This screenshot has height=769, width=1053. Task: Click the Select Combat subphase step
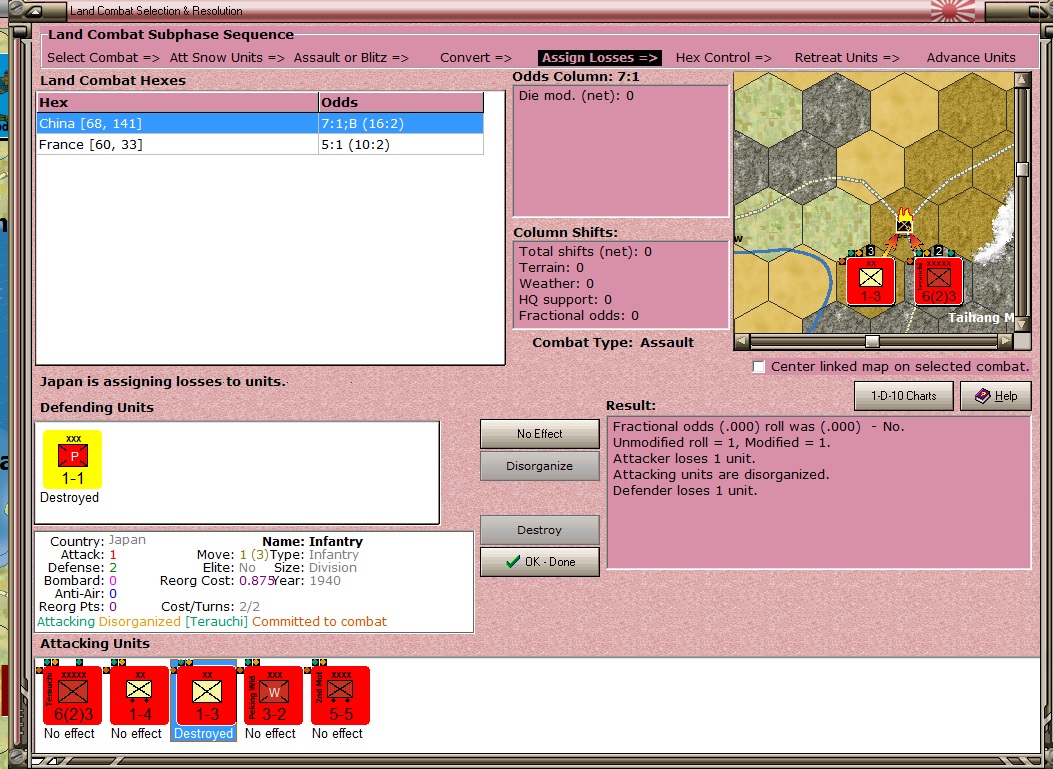(103, 58)
